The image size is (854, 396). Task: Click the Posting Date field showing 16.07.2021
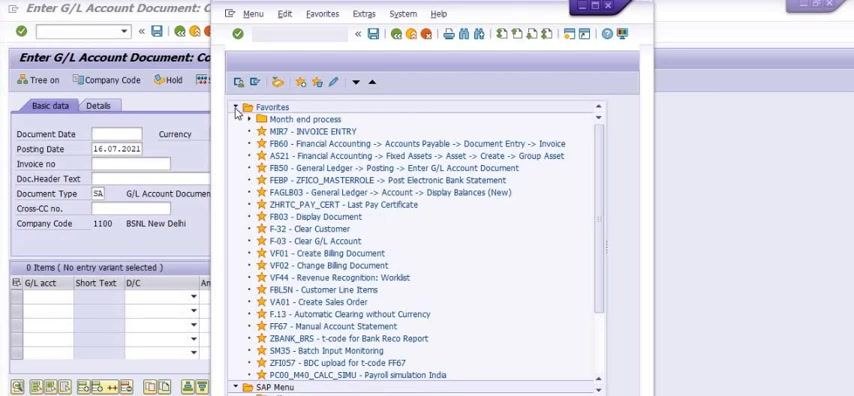coord(117,149)
